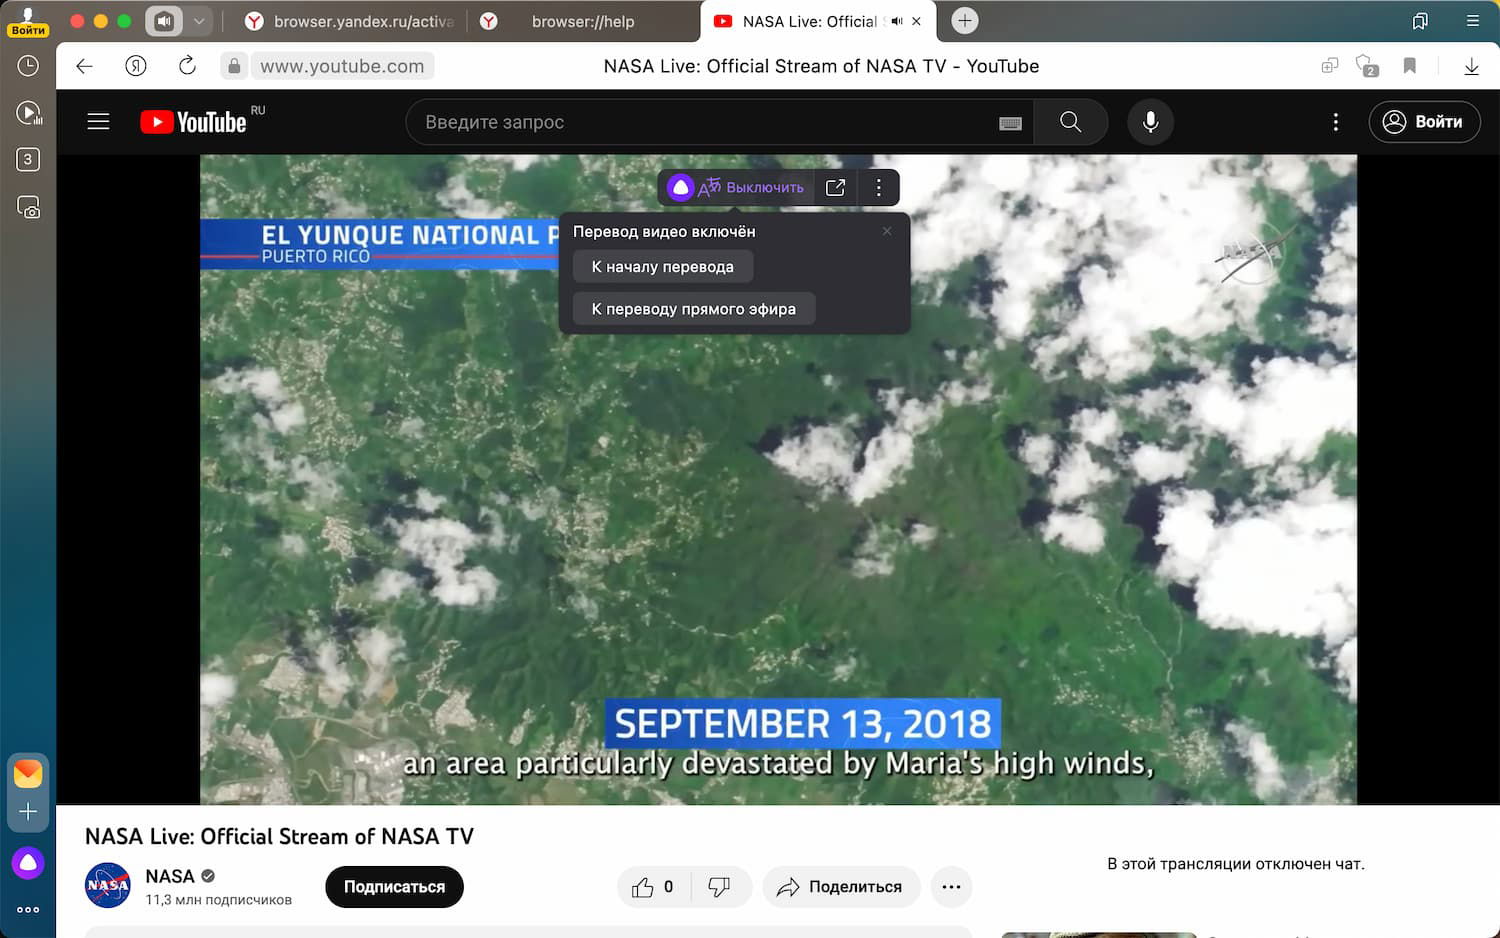1500x938 pixels.
Task: Open the NASA channel avatar
Action: [108, 886]
